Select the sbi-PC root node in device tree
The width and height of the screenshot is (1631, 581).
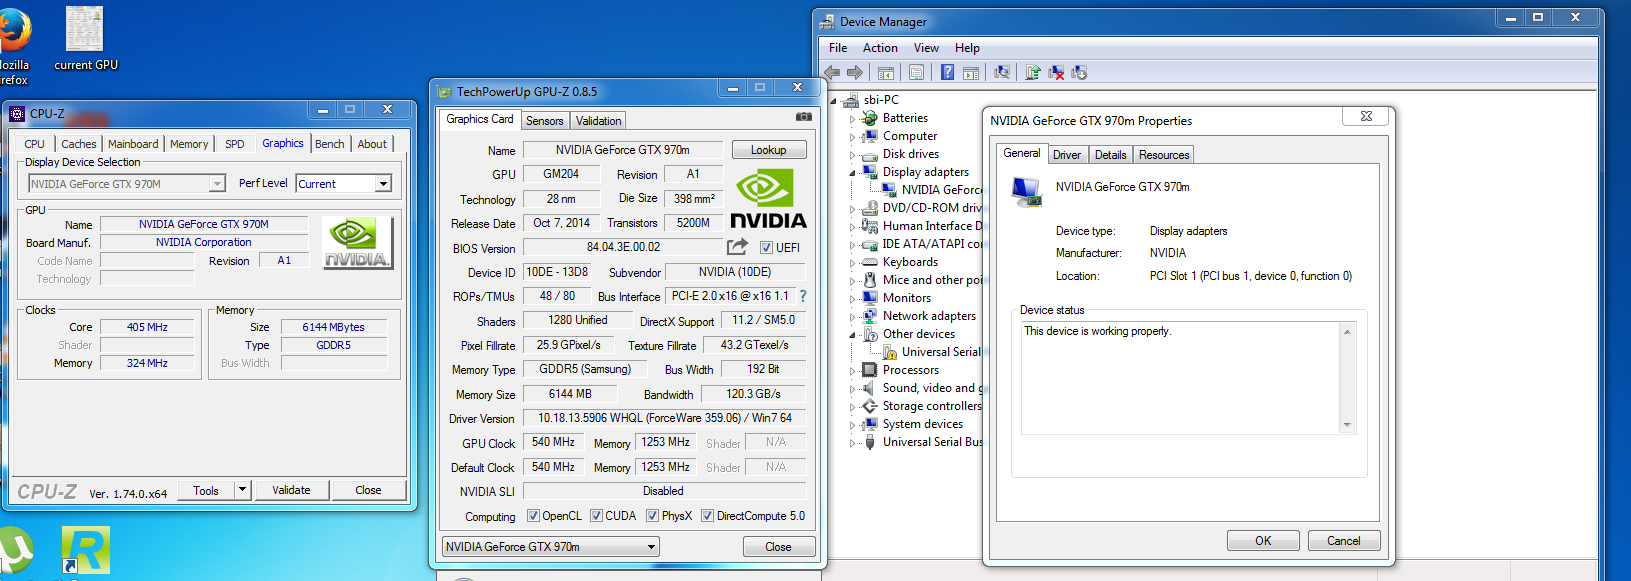[x=881, y=100]
